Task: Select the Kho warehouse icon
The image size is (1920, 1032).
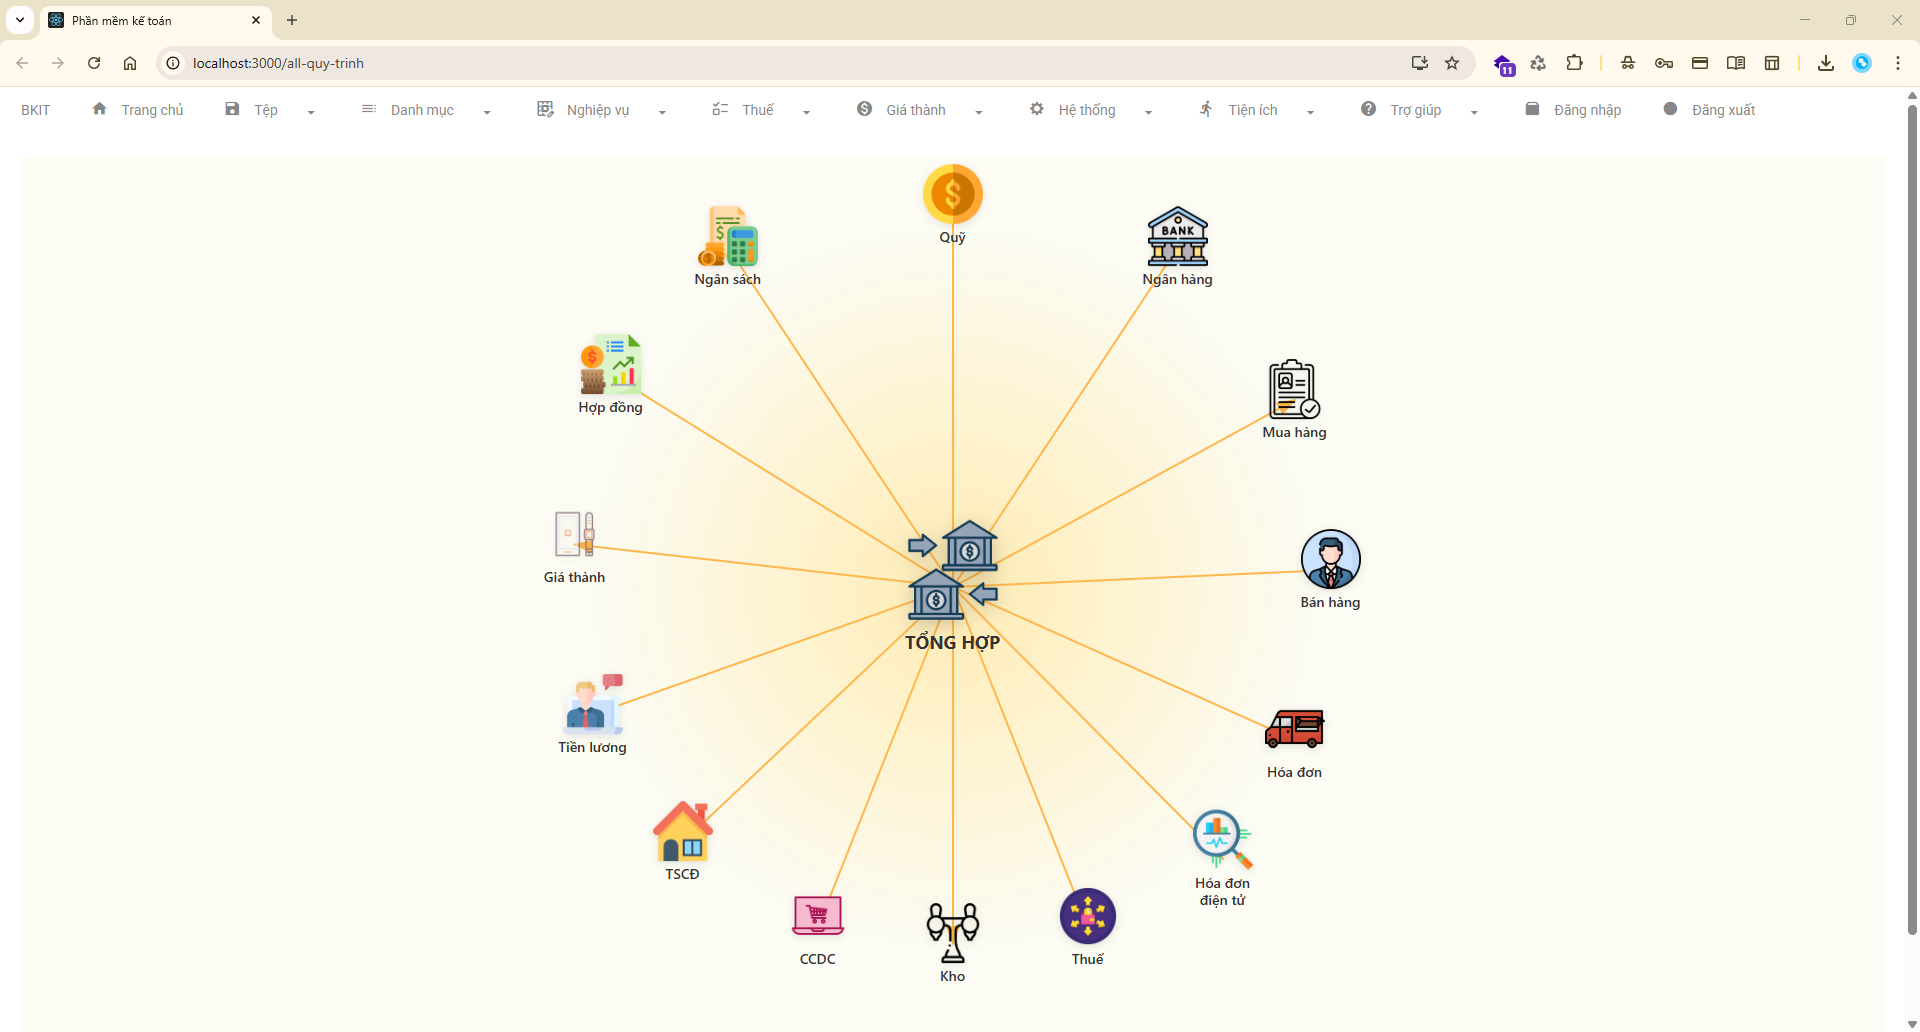Action: pos(952,933)
